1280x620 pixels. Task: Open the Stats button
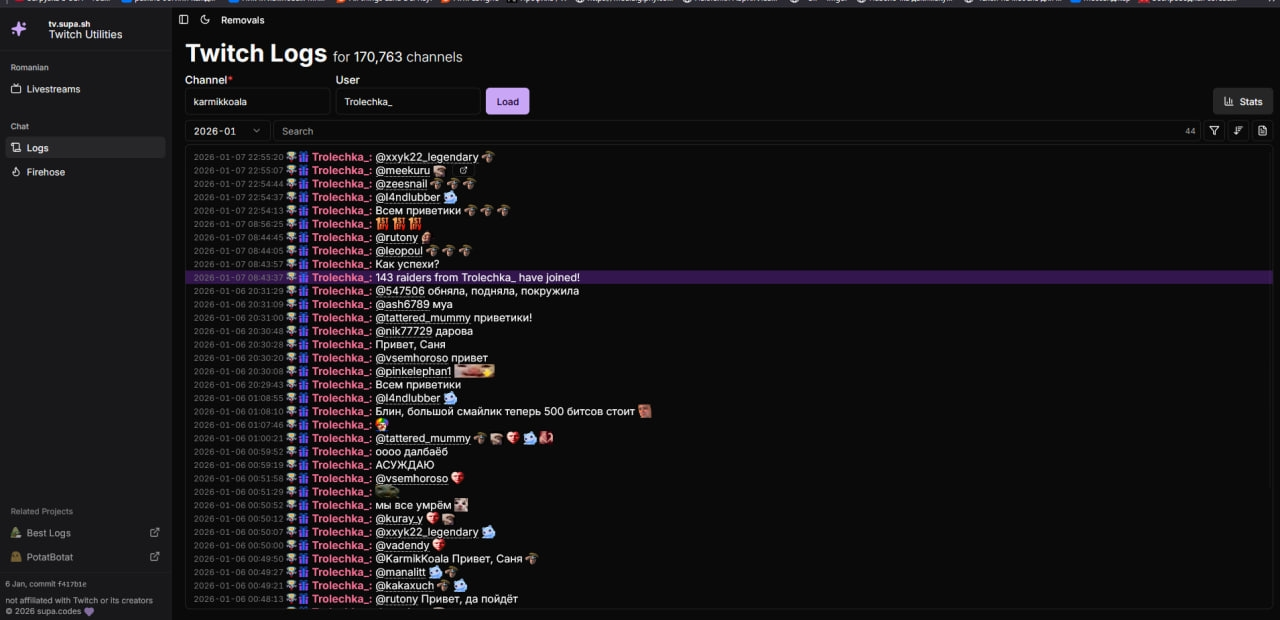coord(1243,101)
